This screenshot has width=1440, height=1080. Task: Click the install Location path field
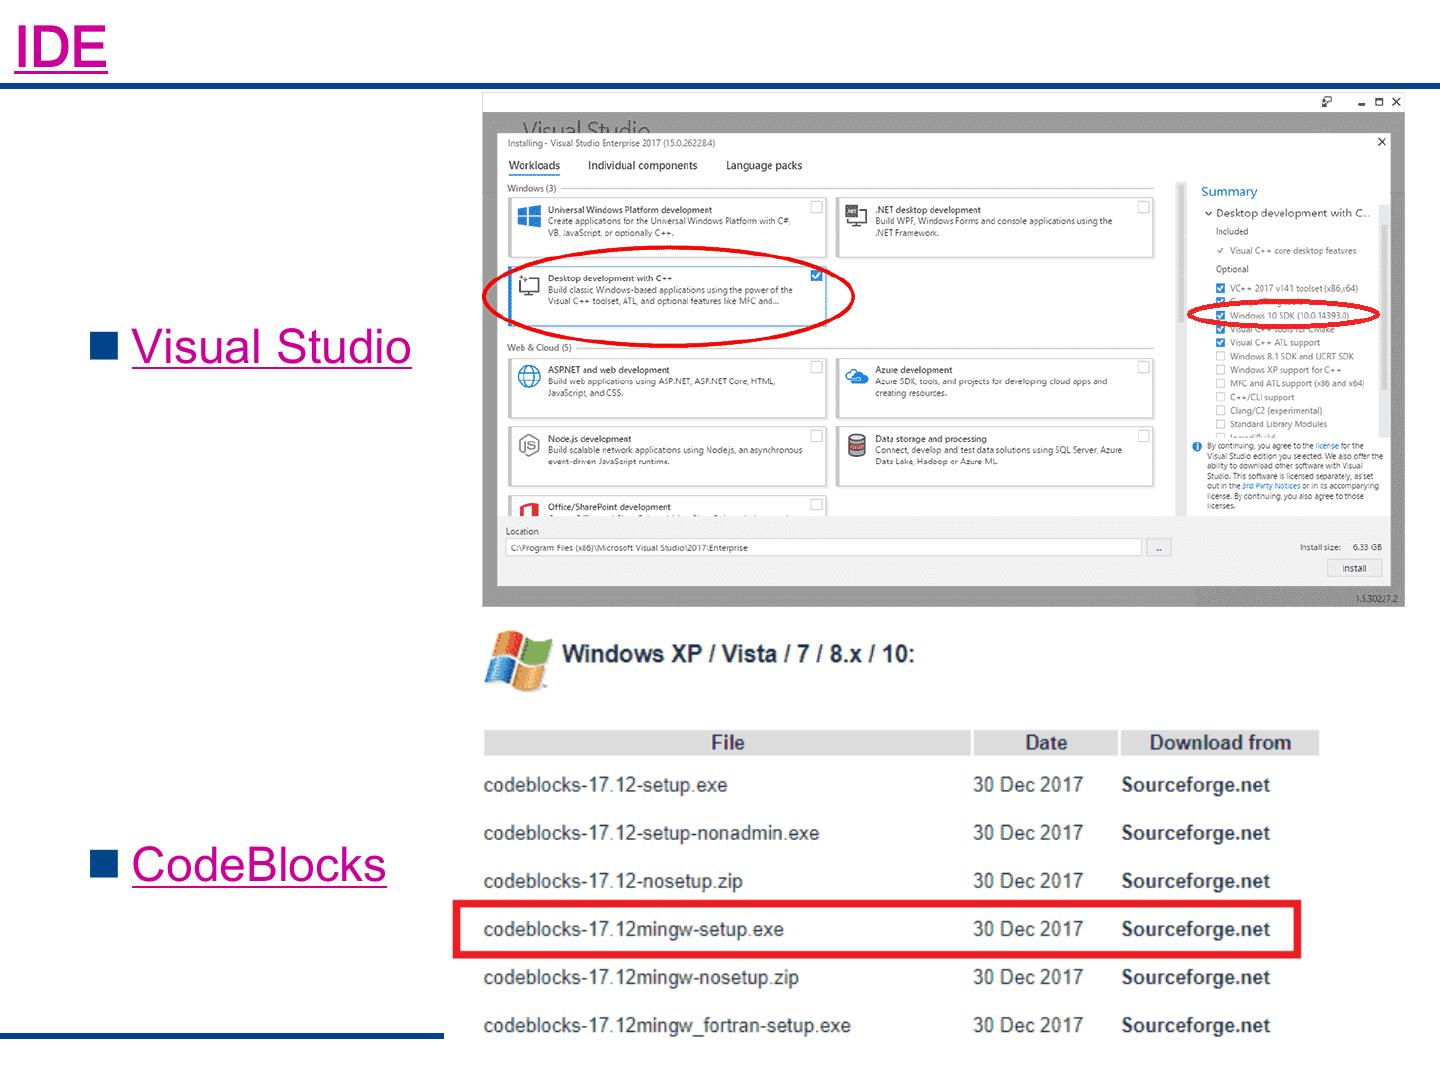[x=822, y=548]
